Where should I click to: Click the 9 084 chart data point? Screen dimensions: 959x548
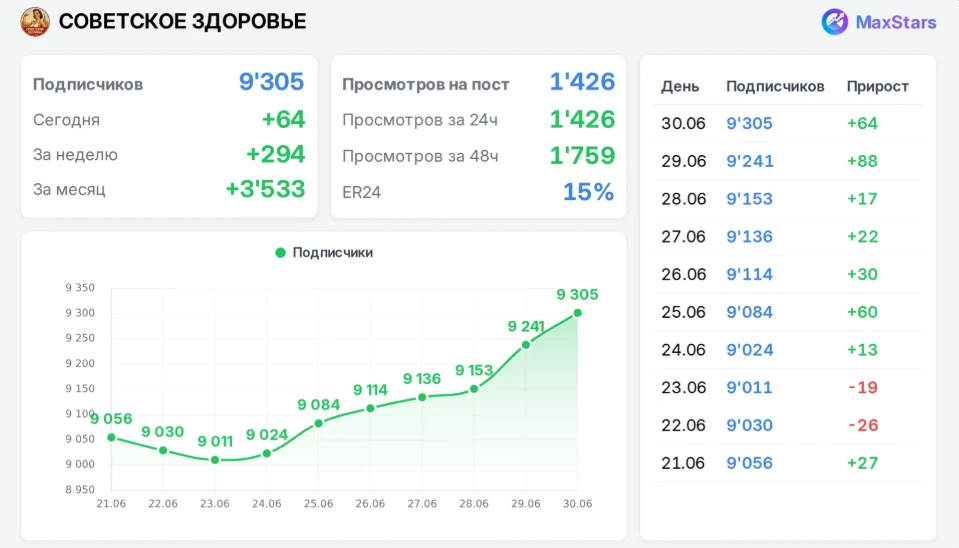tap(319, 423)
